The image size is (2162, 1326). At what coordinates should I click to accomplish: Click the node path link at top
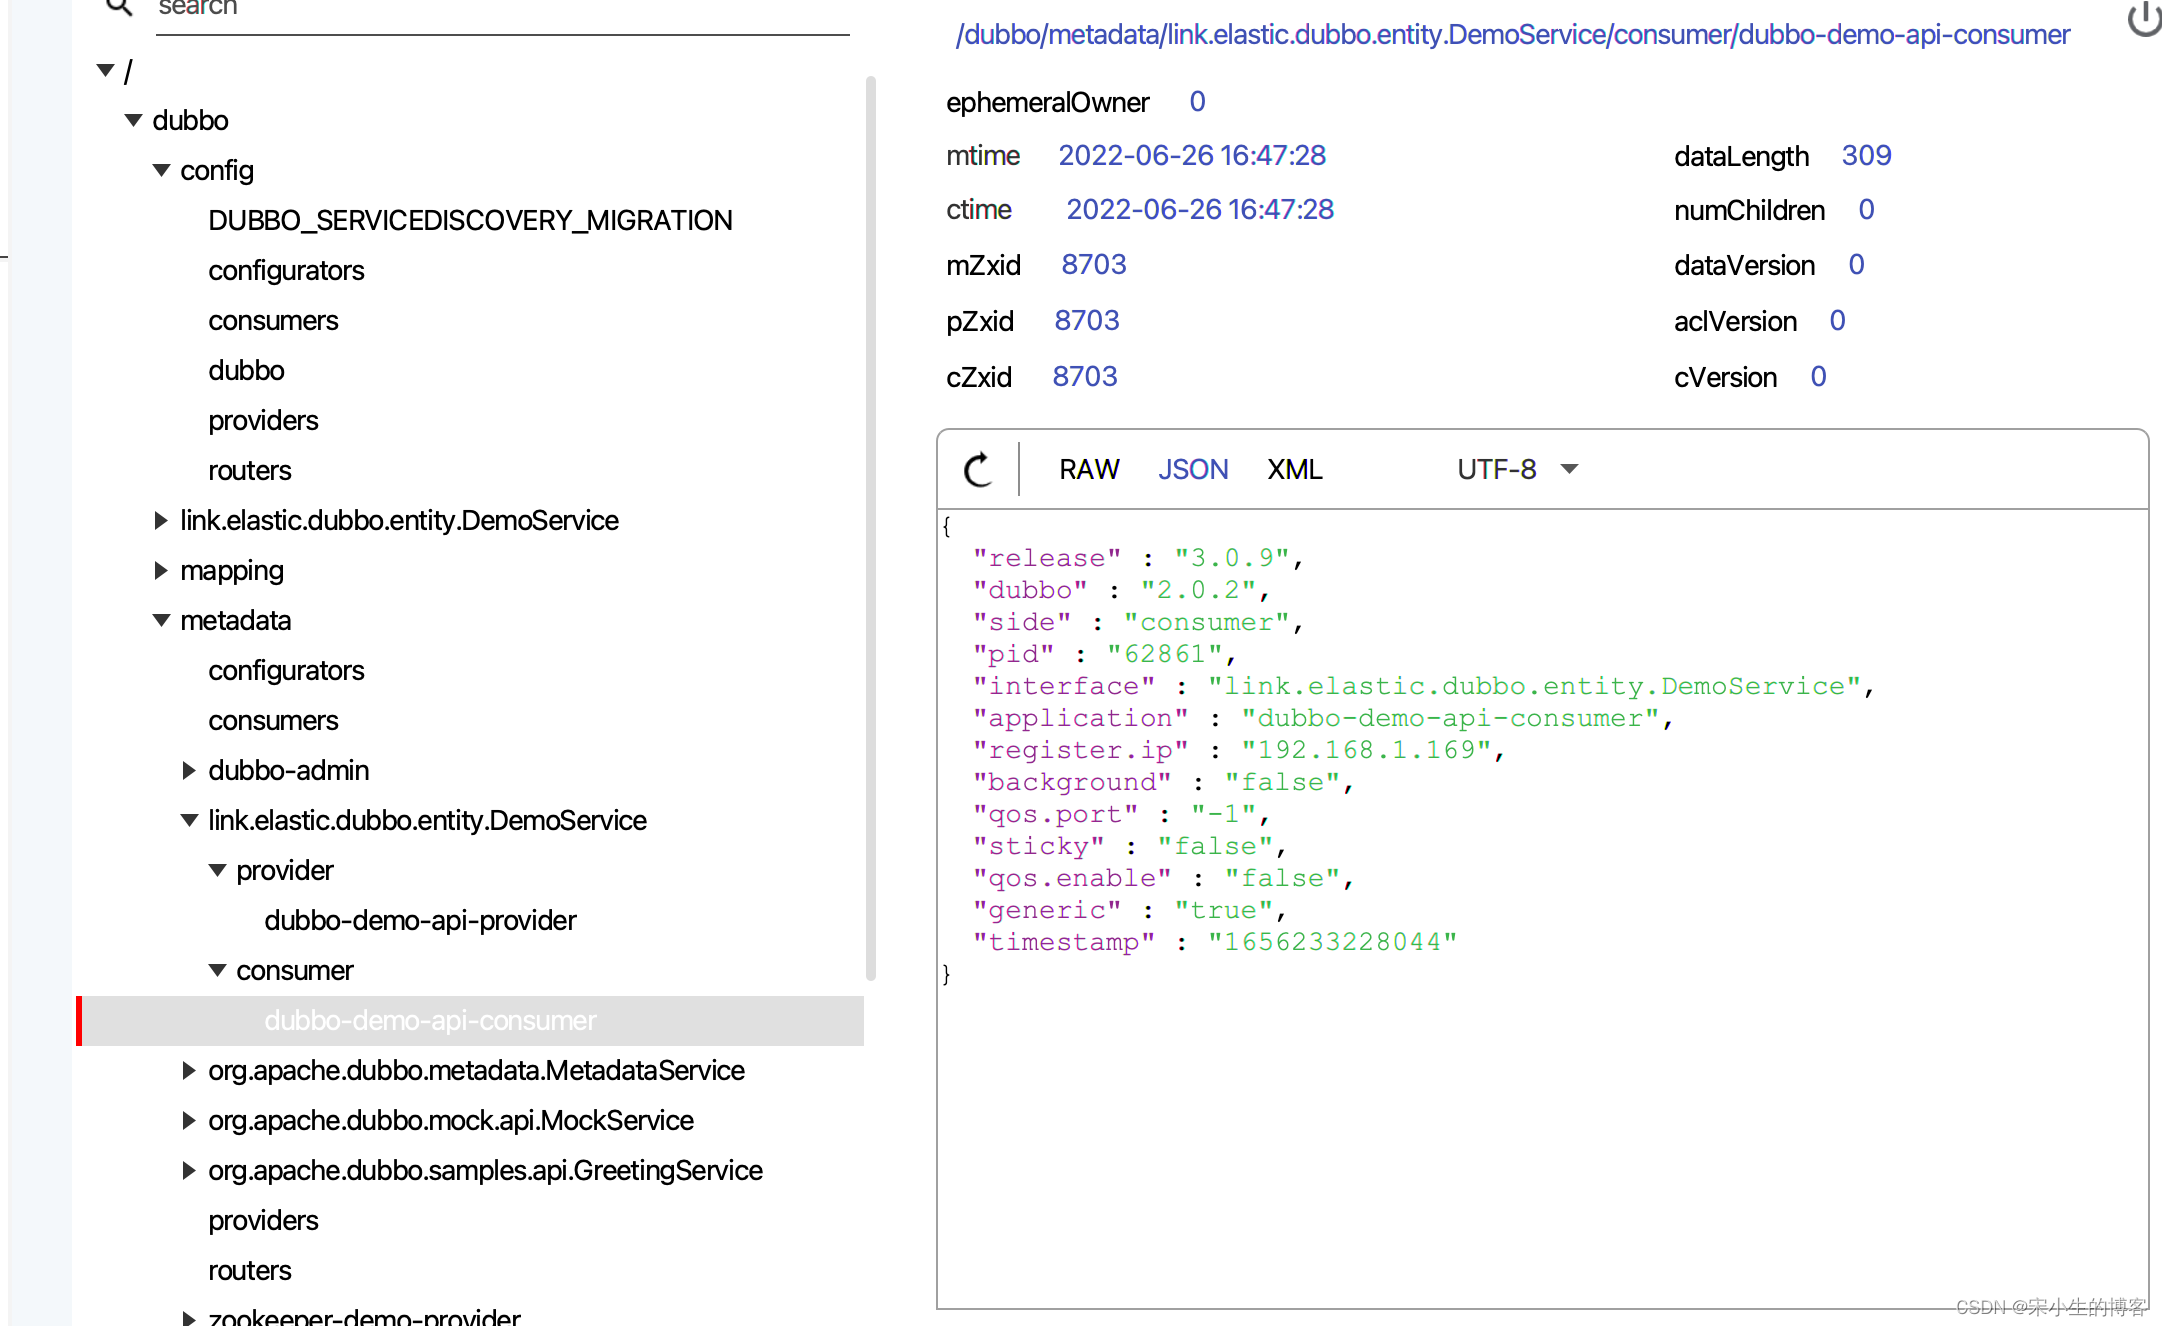pyautogui.click(x=1512, y=35)
